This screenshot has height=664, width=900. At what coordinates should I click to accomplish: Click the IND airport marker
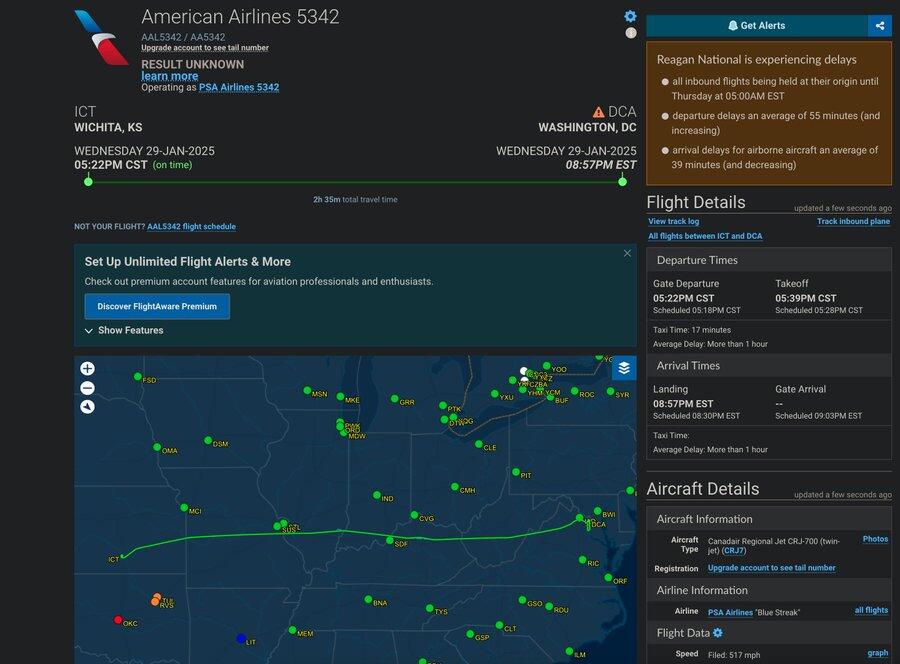click(x=377, y=495)
